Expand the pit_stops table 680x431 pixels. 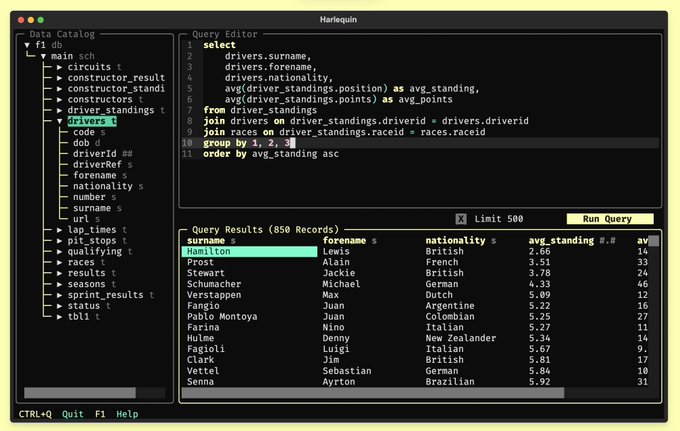coord(59,241)
